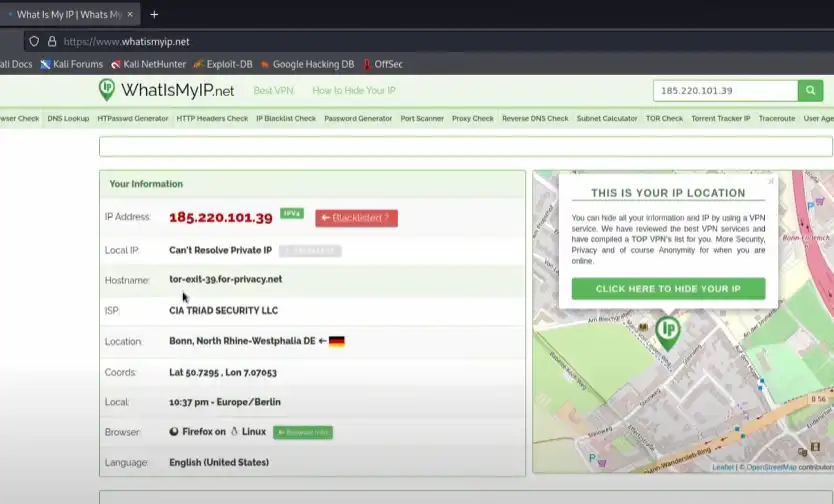
Task: Click English (United States) language value
Action: [219, 463]
